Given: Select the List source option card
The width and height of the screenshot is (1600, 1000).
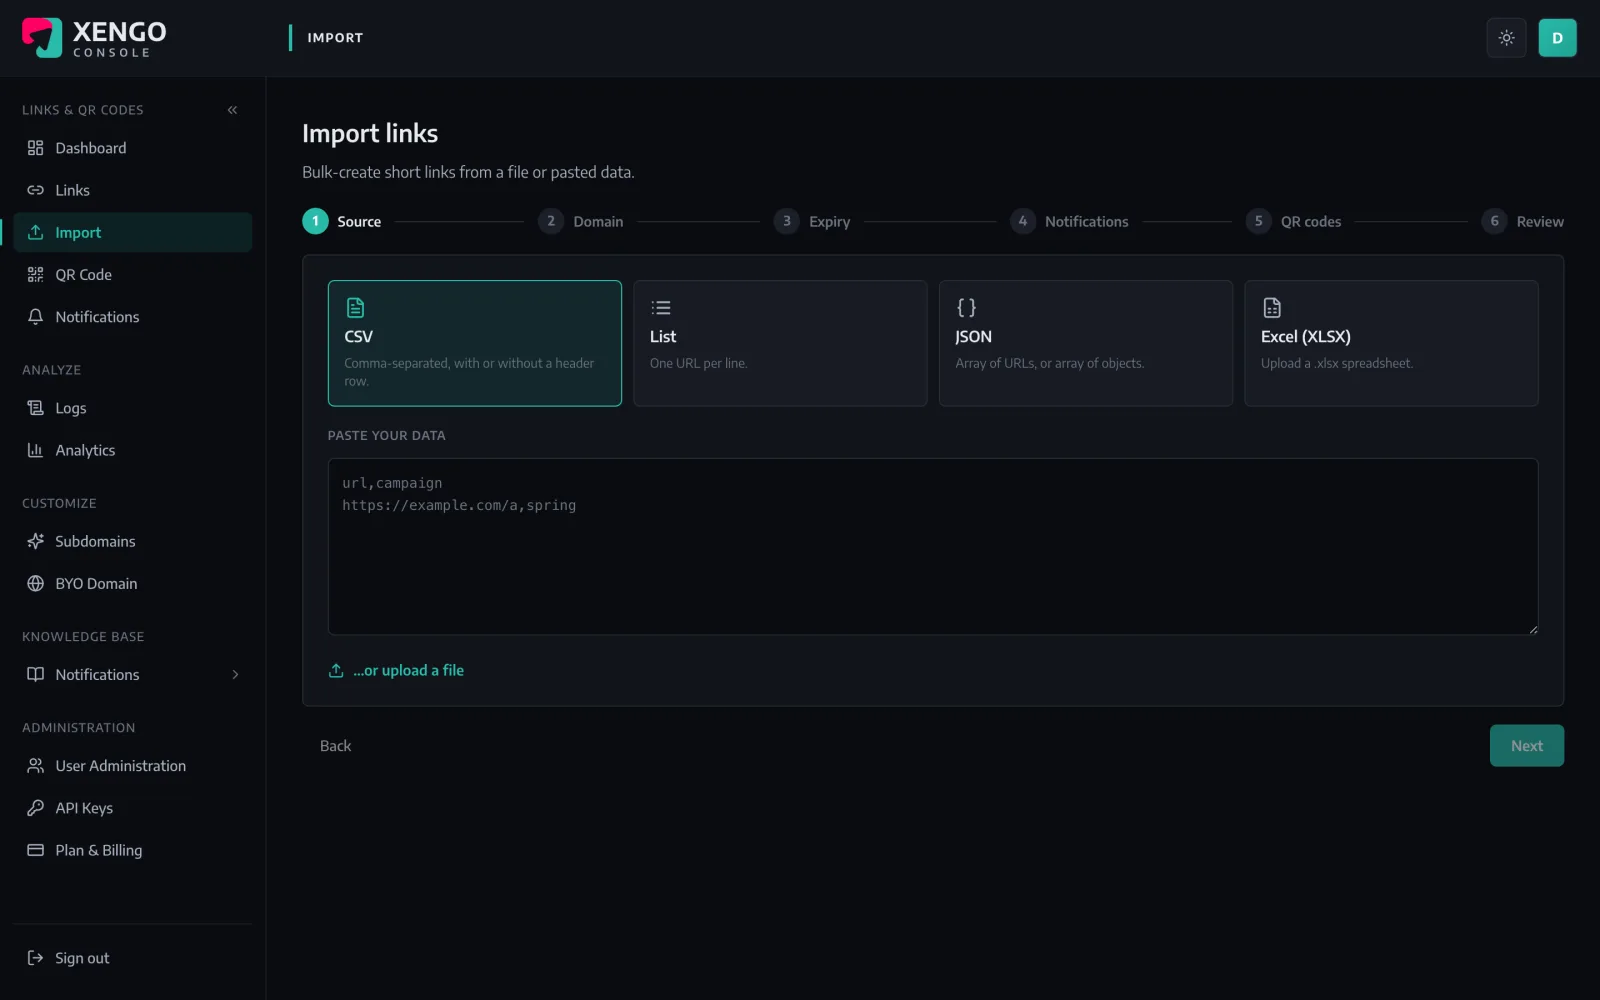Looking at the screenshot, I should click(780, 343).
